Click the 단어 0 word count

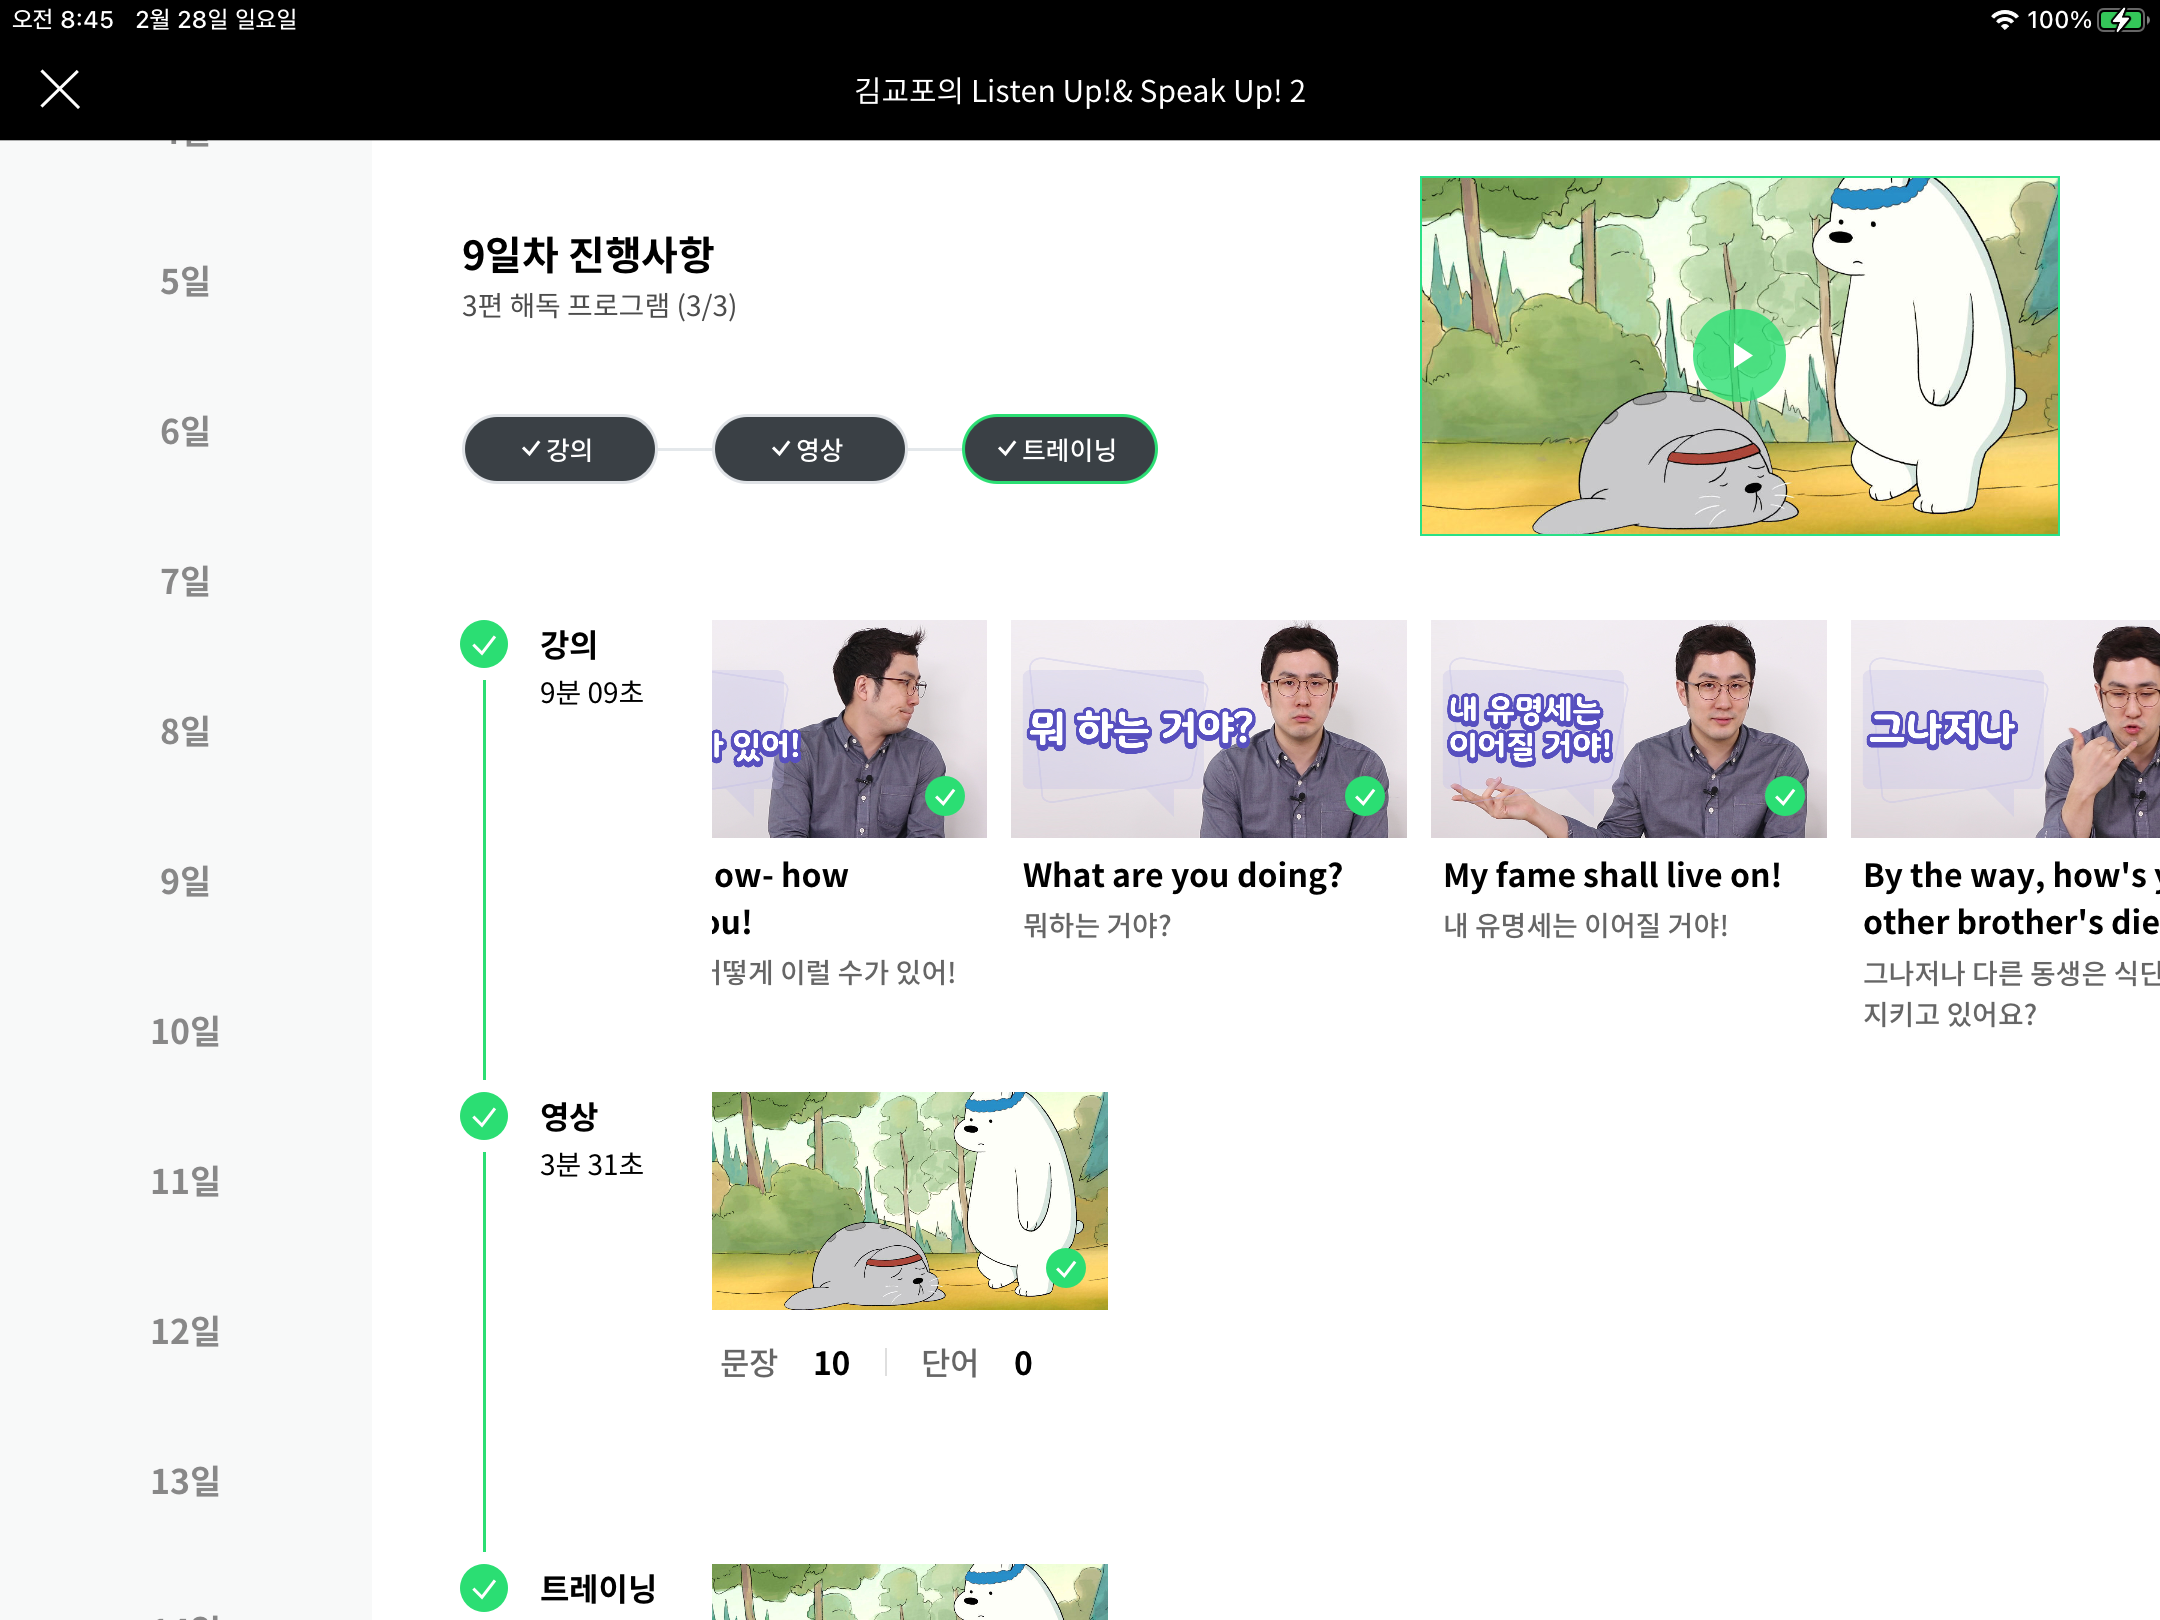point(977,1363)
